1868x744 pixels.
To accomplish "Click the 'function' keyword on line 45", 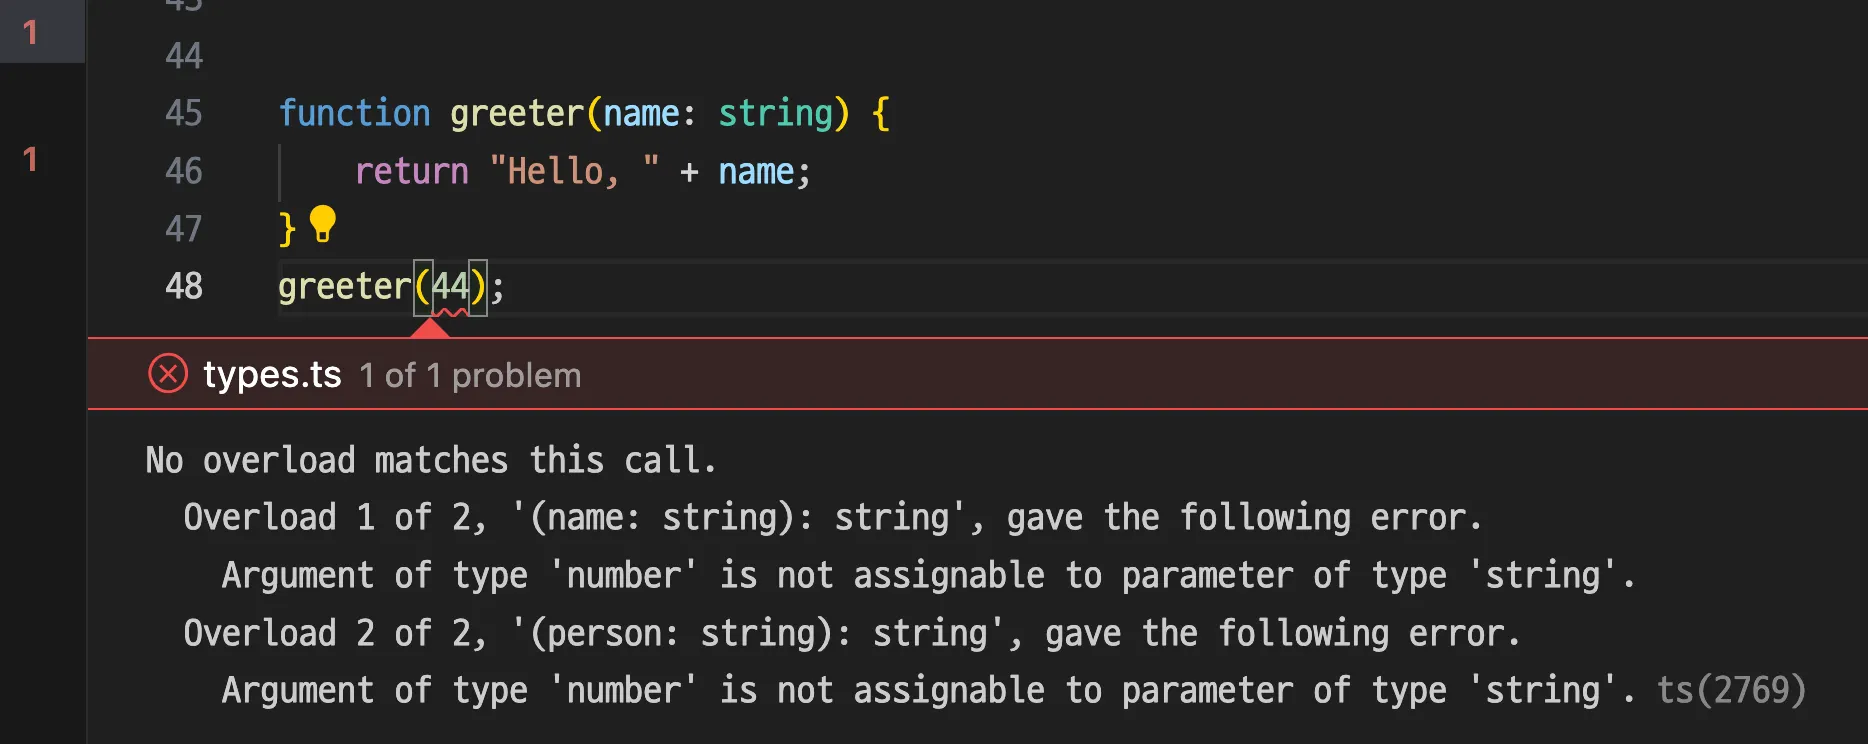I will click(x=354, y=113).
